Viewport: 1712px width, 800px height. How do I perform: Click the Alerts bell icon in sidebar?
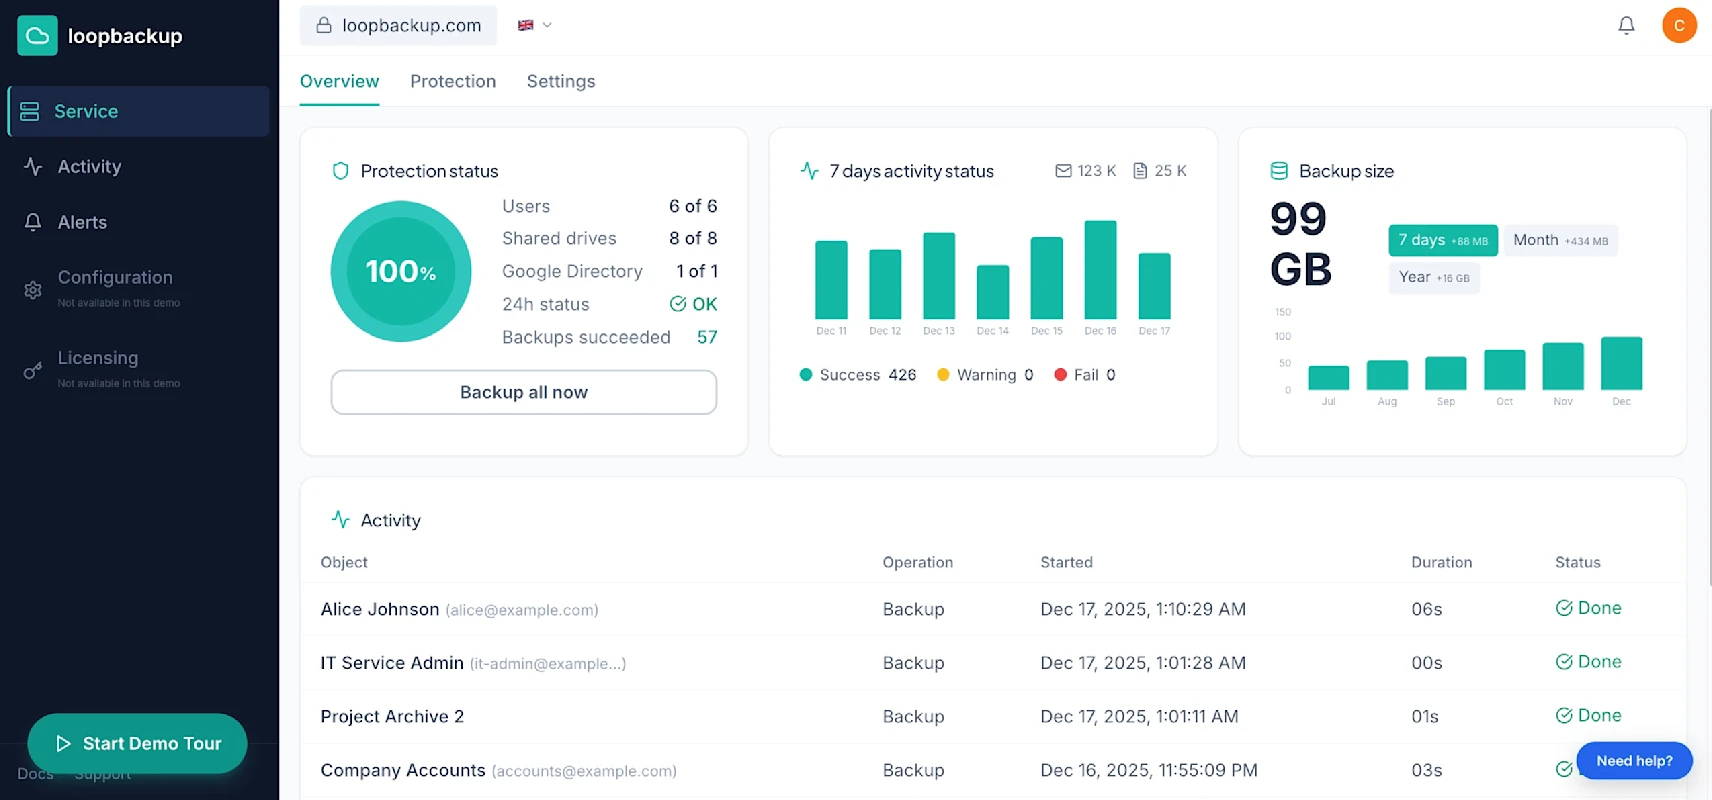tap(33, 222)
